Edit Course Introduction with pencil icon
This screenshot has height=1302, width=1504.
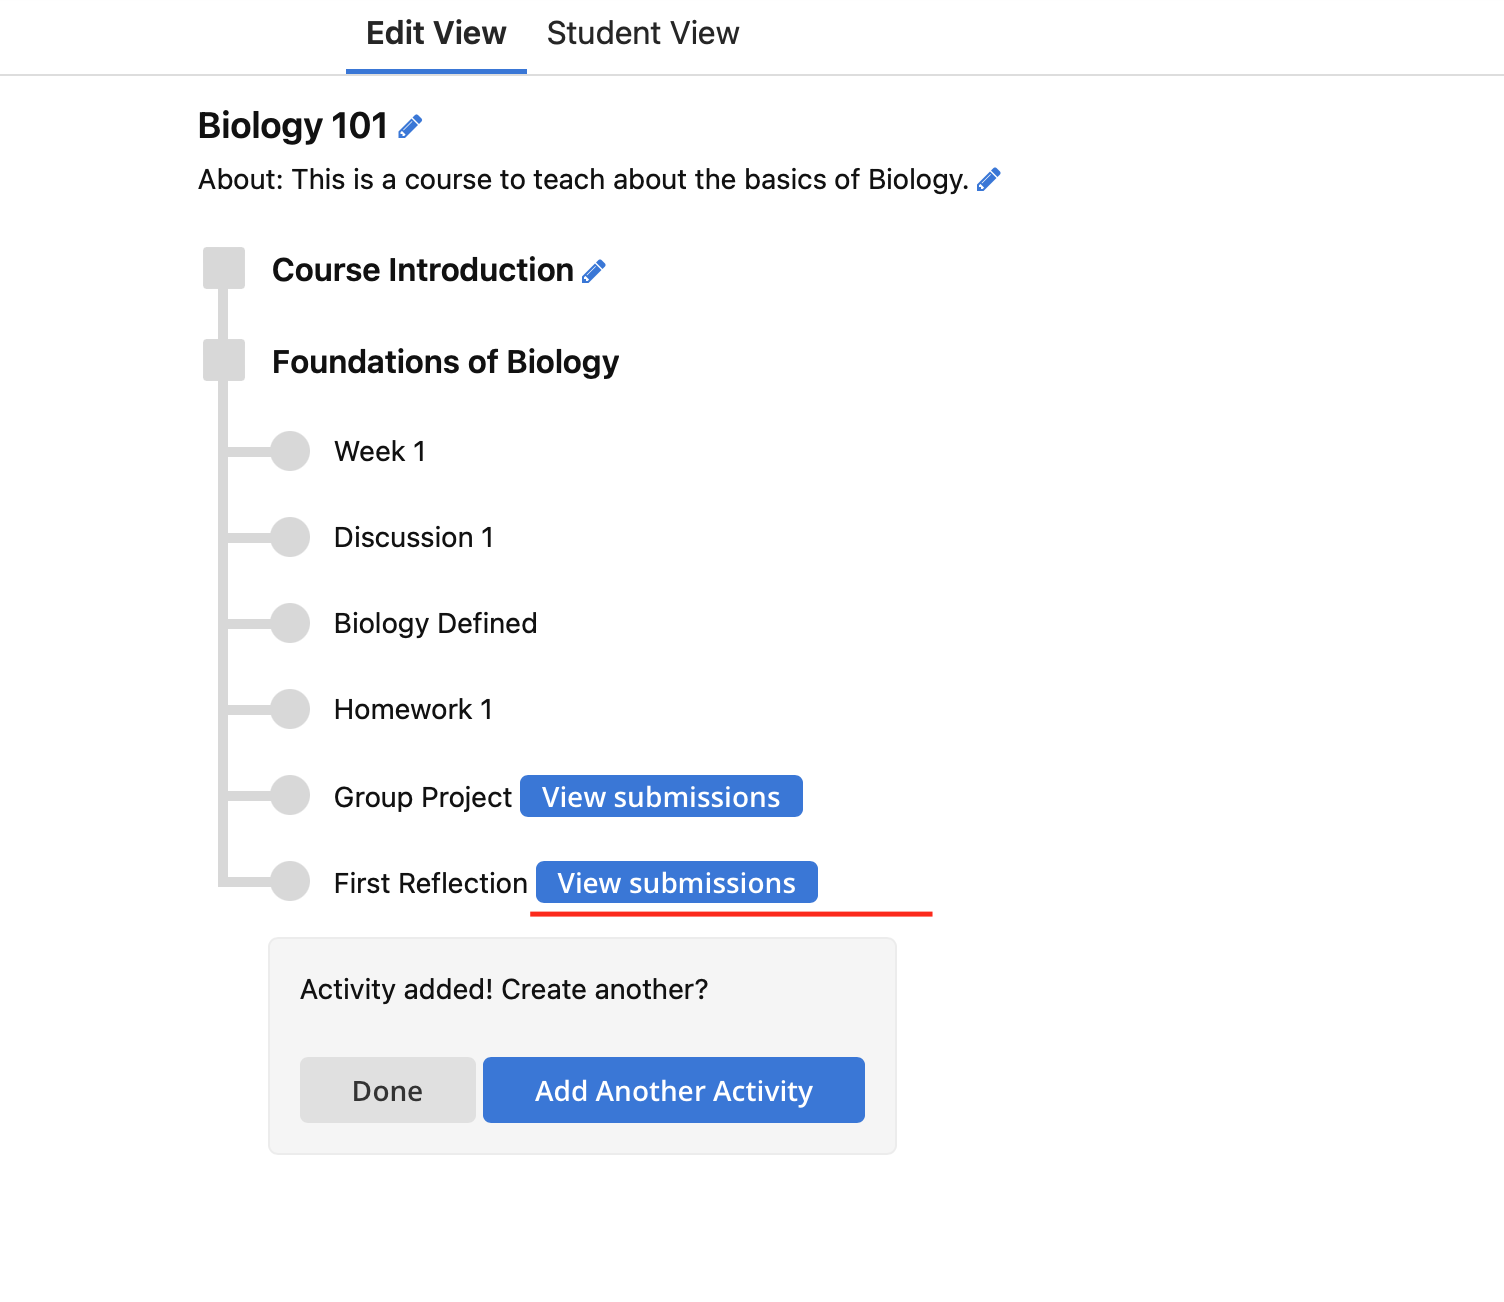click(594, 271)
